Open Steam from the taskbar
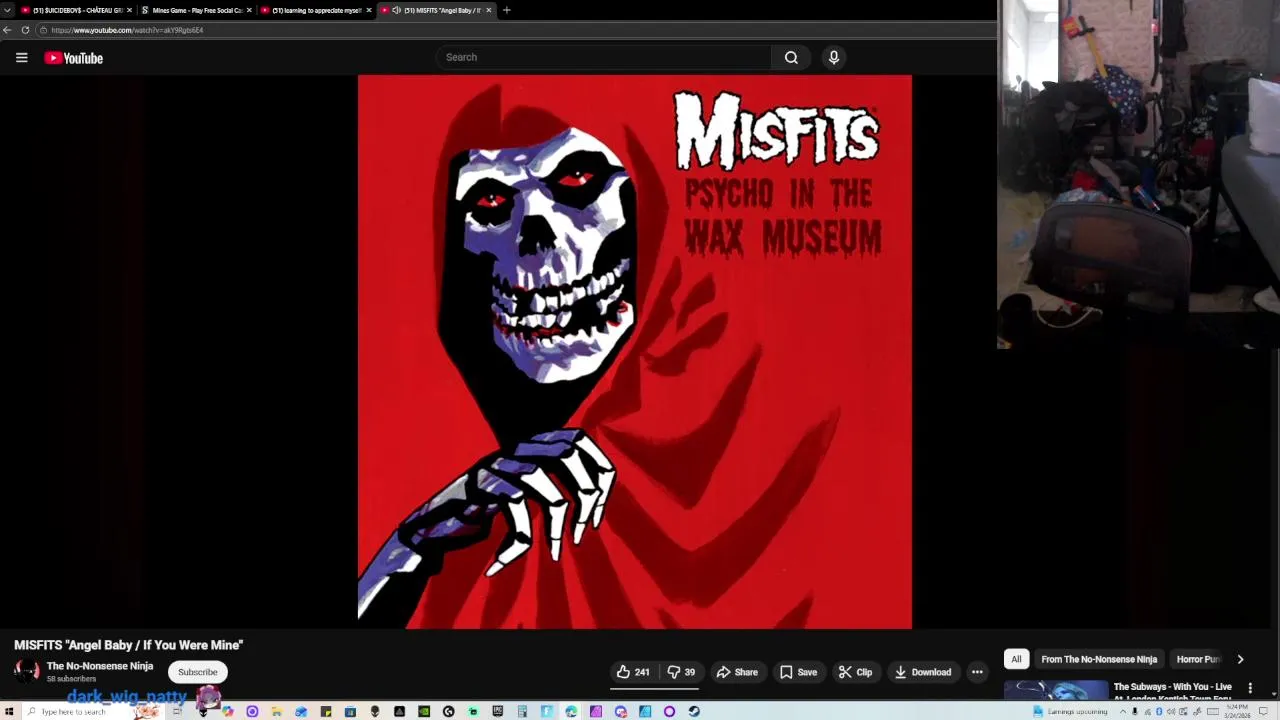This screenshot has height=720, width=1280. 693,711
